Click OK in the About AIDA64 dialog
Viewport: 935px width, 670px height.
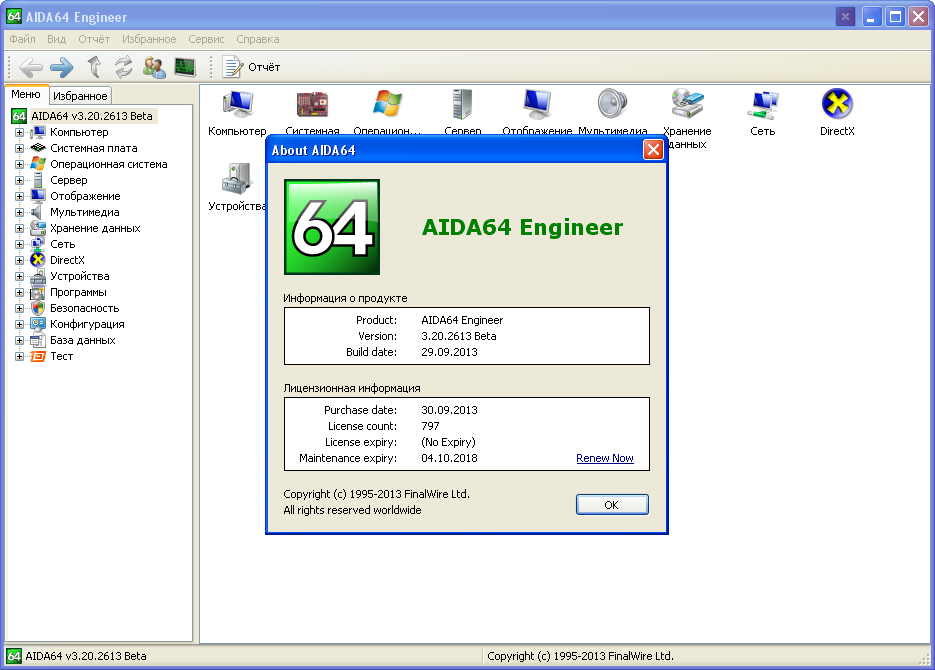(x=612, y=505)
